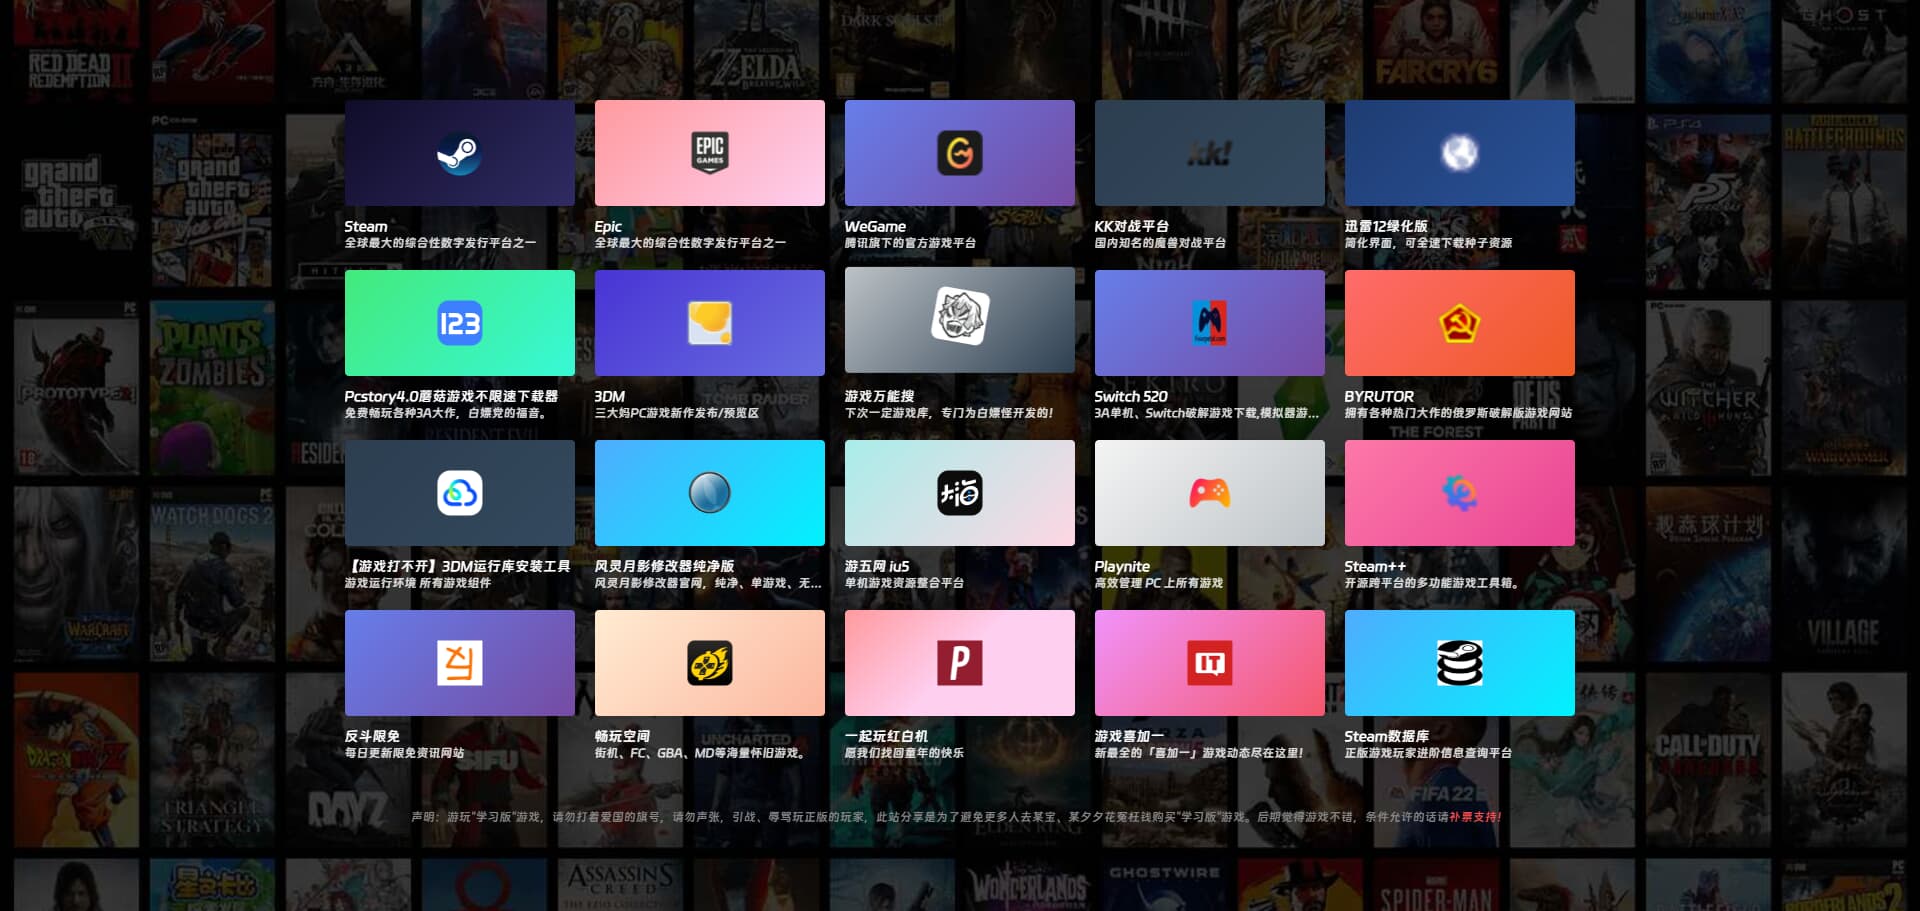
Task: Select the KK对战平台 logo icon
Action: click(1210, 153)
